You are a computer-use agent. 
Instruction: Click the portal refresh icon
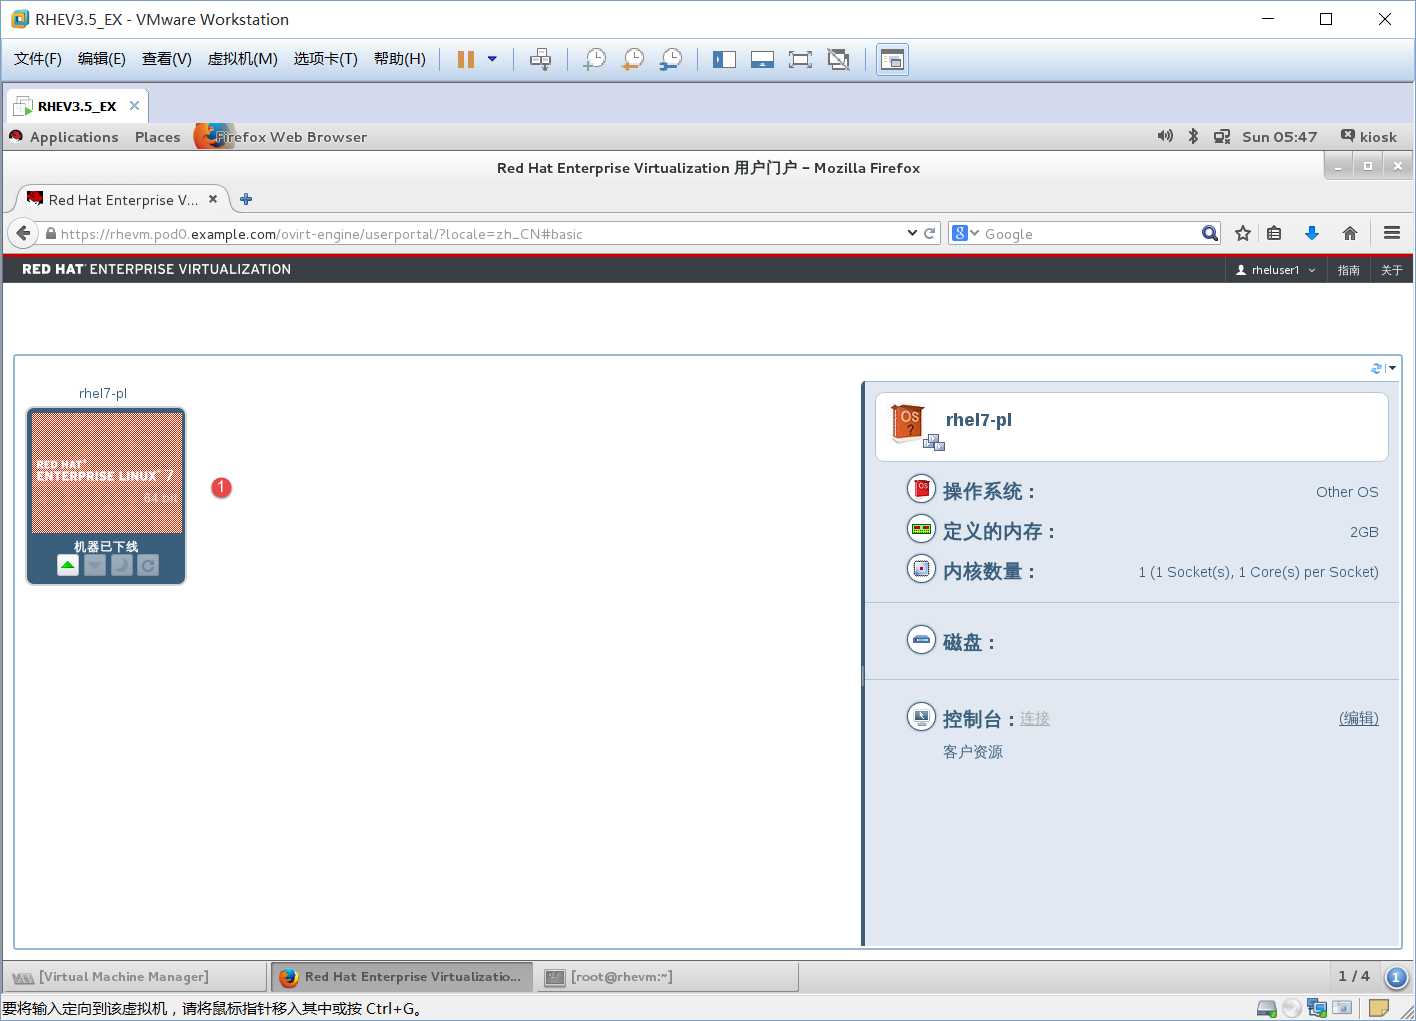coord(1377,368)
